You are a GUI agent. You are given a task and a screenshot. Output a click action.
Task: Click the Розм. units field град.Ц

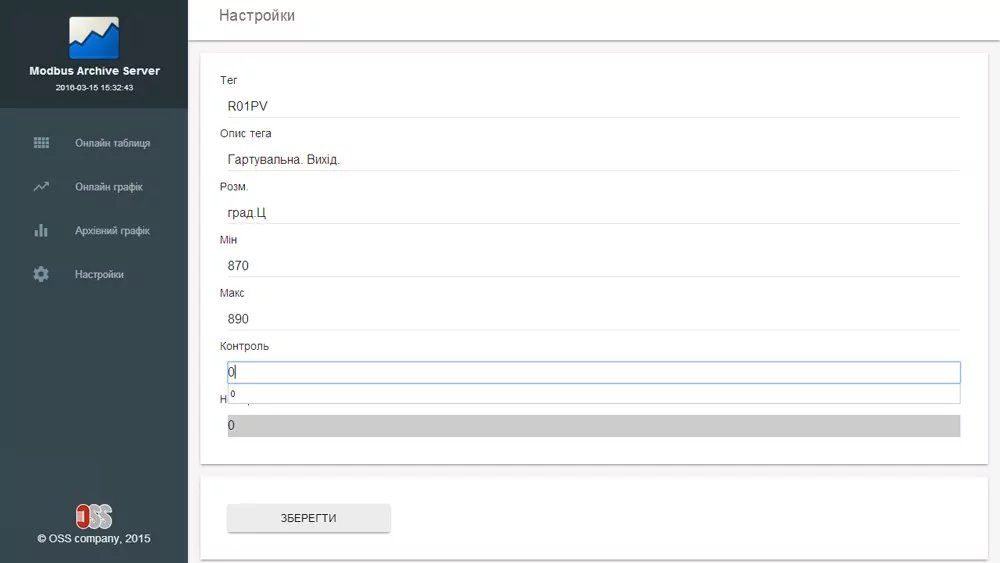pyautogui.click(x=593, y=212)
